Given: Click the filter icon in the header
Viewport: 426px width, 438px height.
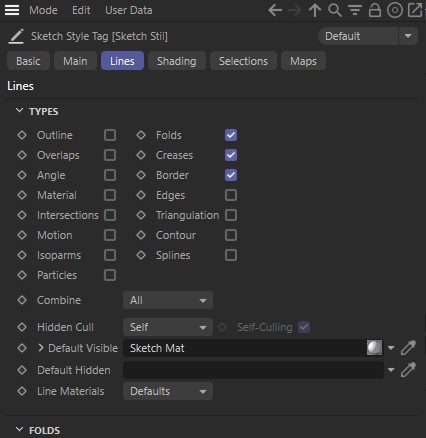Looking at the screenshot, I should pos(355,10).
